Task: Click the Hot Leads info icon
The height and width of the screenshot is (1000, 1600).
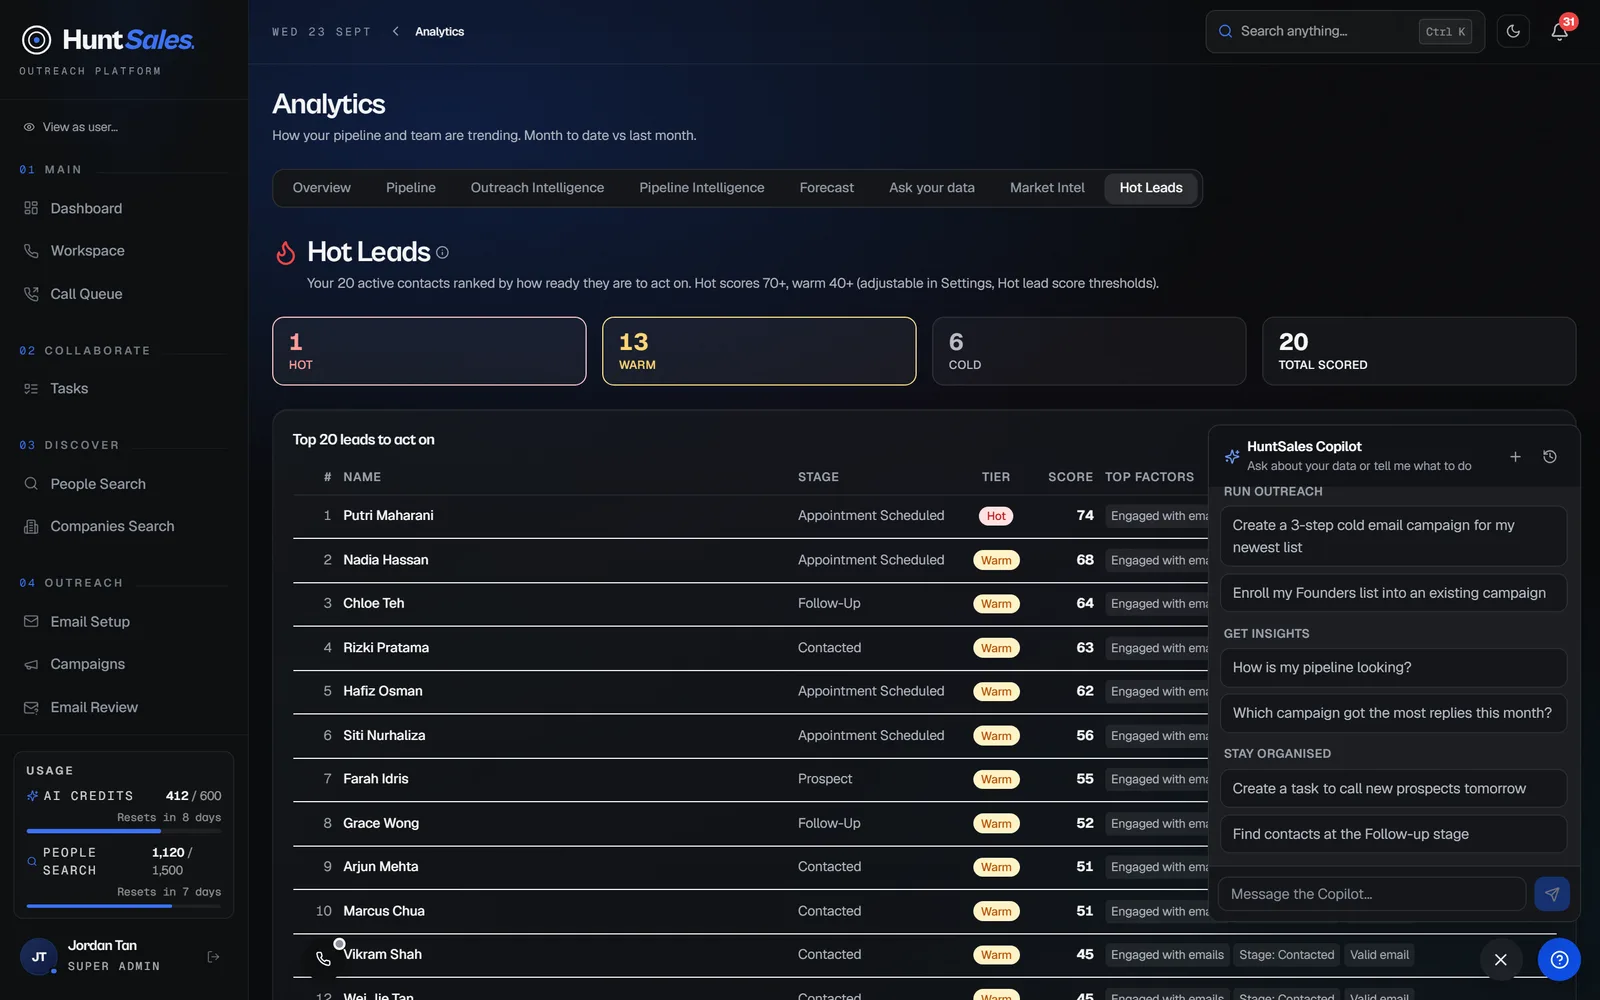Action: pos(442,253)
